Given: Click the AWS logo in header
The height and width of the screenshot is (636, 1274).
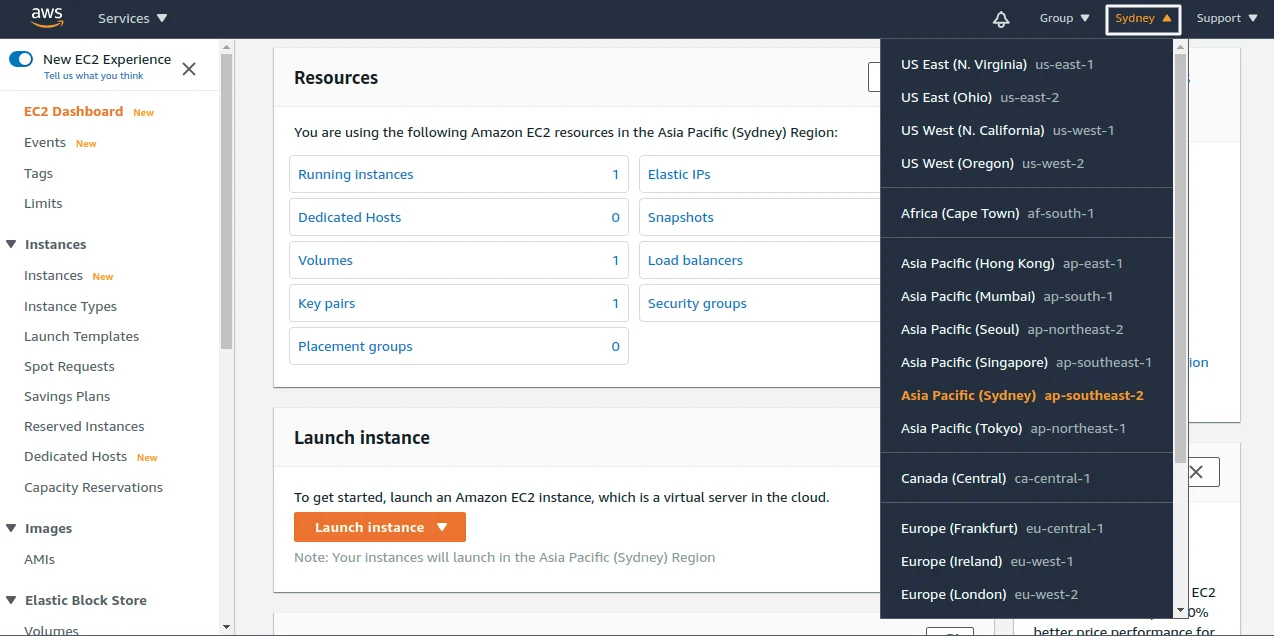Looking at the screenshot, I should click(47, 17).
